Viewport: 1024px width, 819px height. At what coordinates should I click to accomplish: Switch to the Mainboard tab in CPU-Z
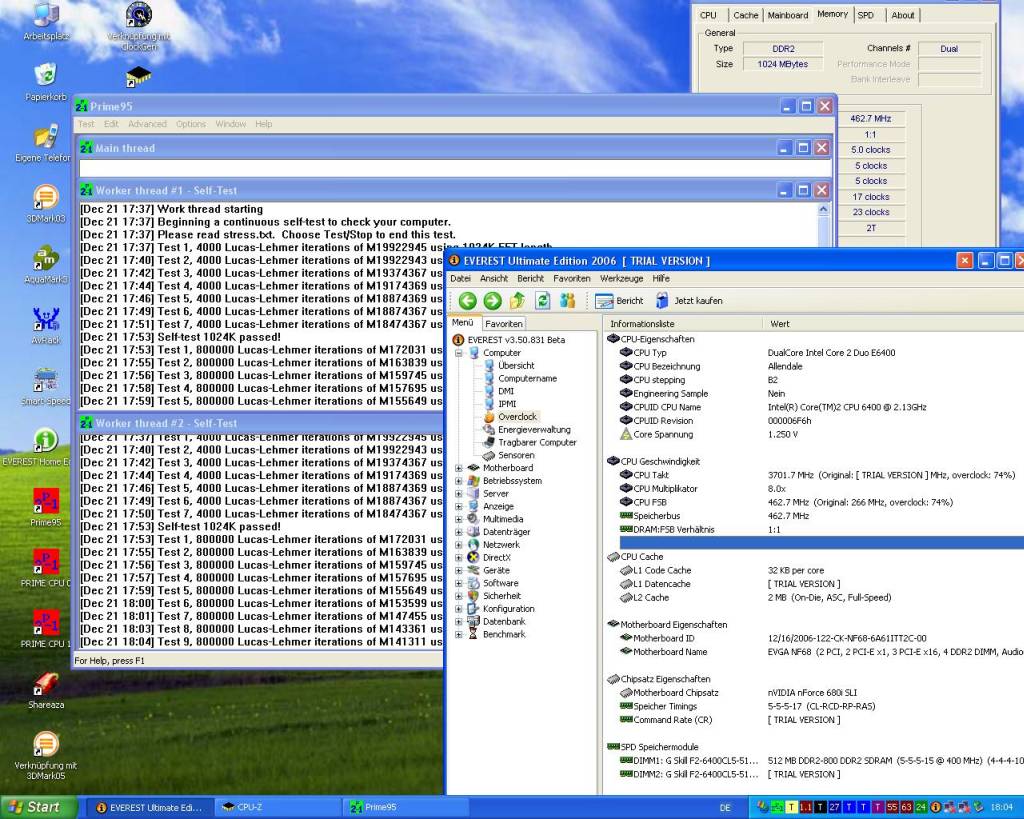[x=788, y=15]
